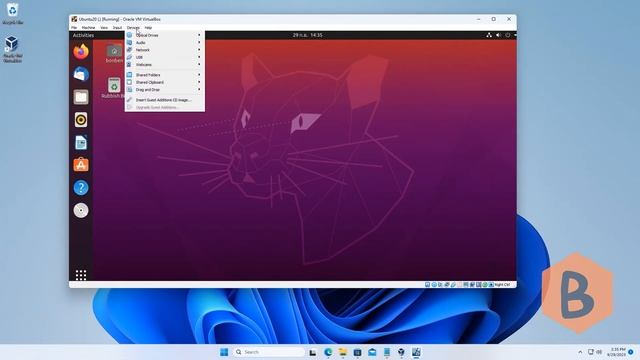Expand the Network submenu
Viewport: 640px width, 360px height.
(x=165, y=50)
